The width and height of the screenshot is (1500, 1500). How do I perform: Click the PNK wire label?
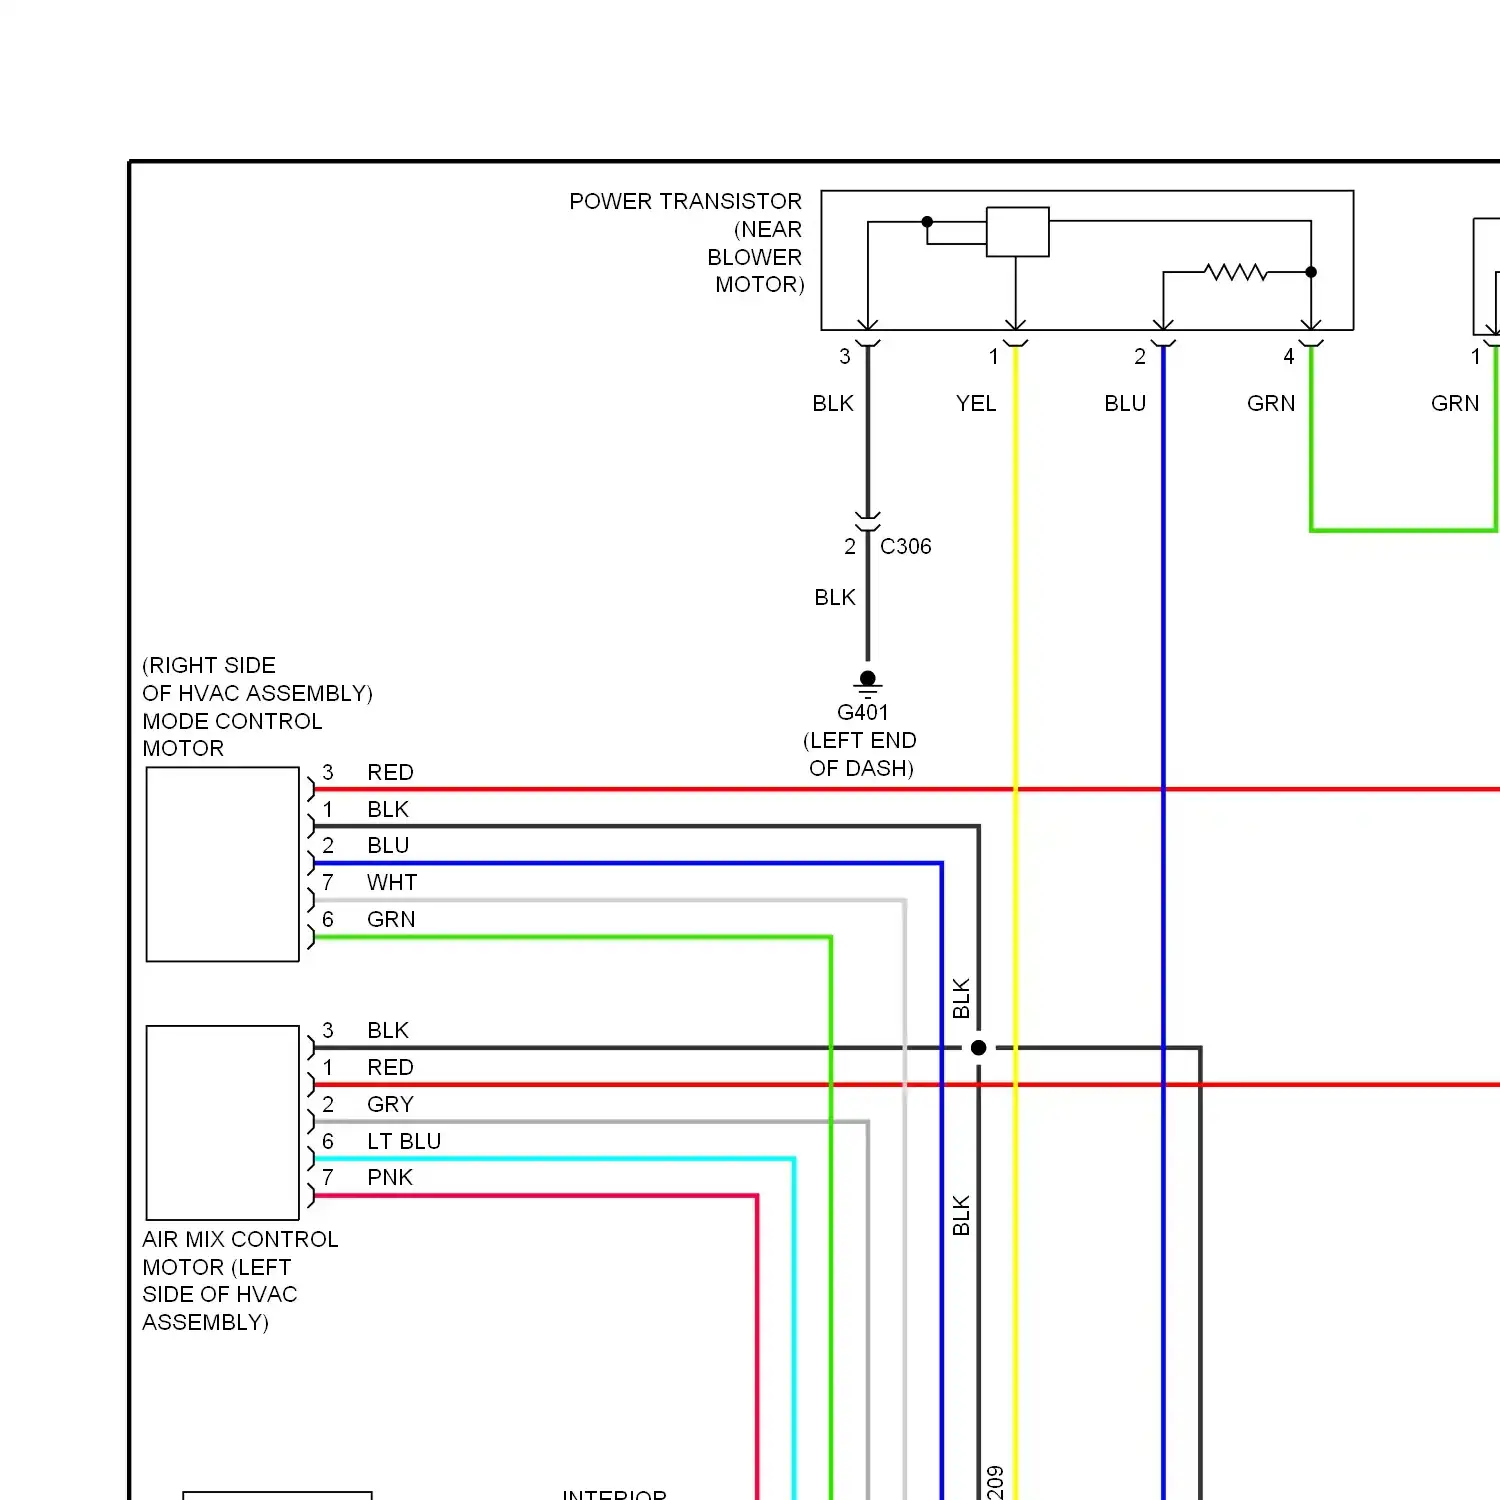[x=390, y=1178]
